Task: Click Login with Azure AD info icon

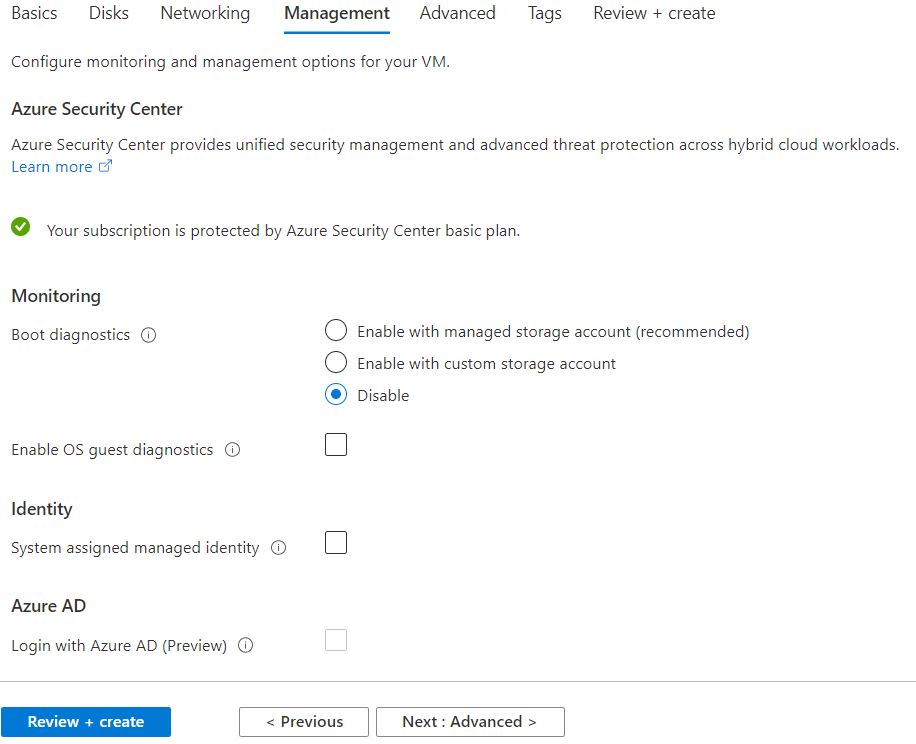Action: coord(246,646)
